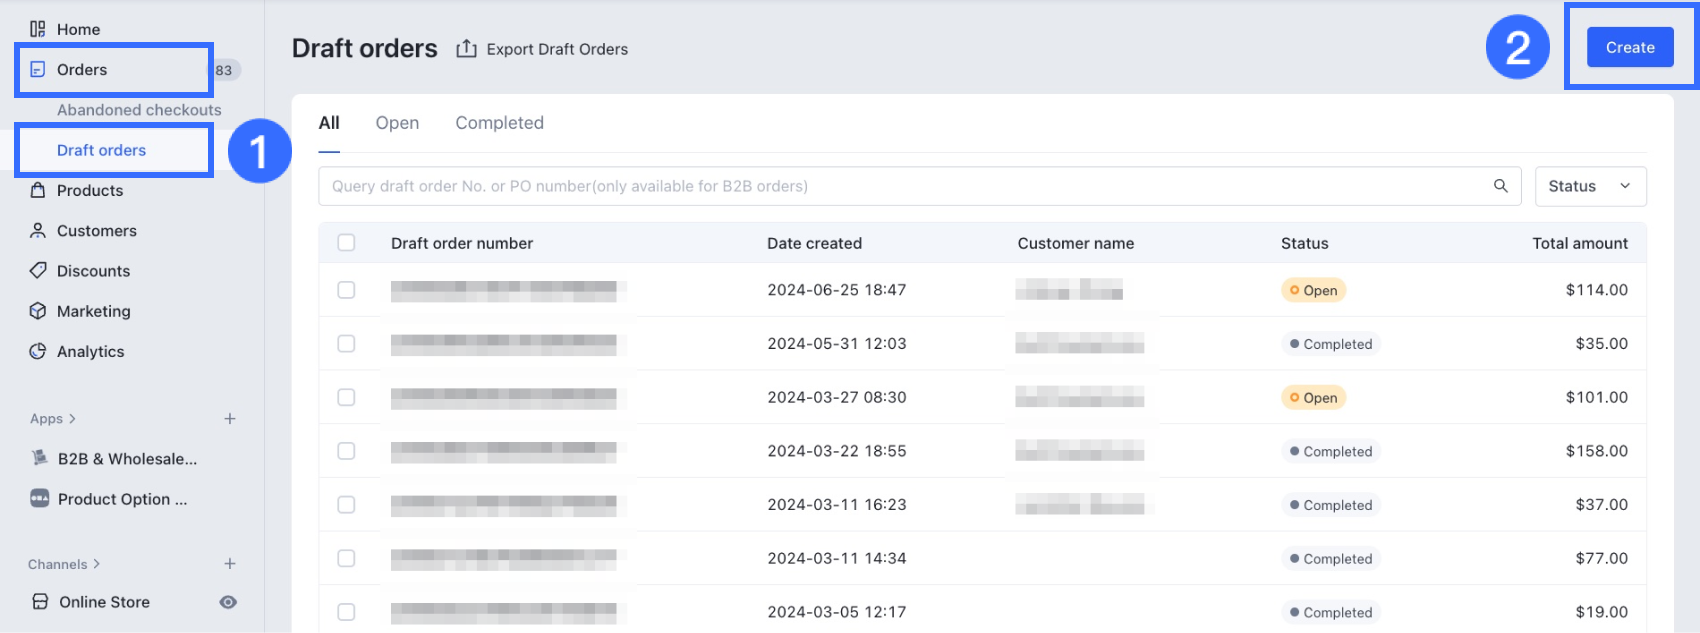Expand the Channels section chevron
The image size is (1700, 633).
tap(96, 564)
